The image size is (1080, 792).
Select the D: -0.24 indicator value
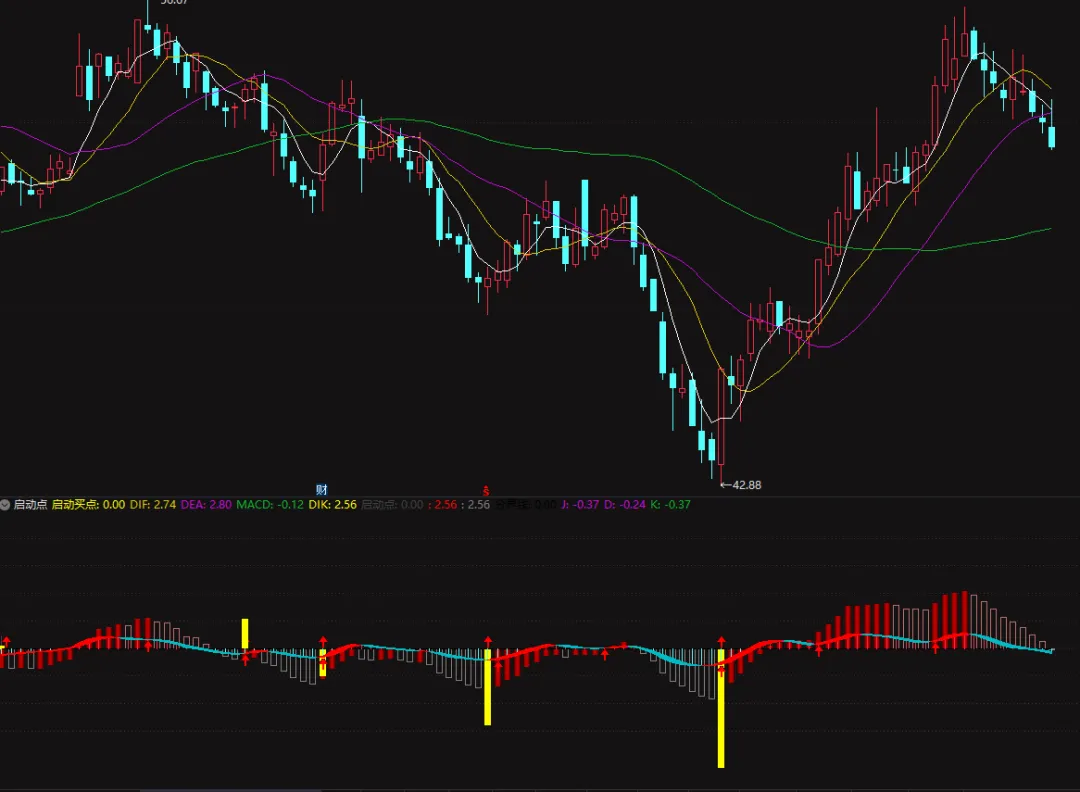(x=625, y=505)
